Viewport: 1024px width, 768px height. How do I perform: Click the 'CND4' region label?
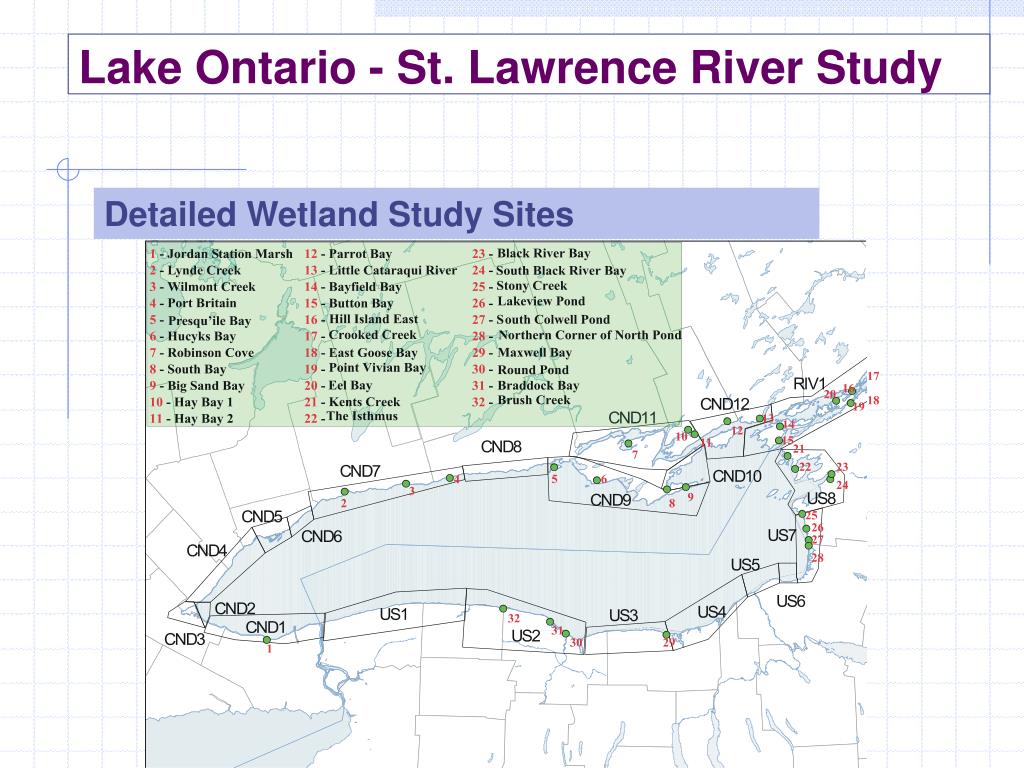click(x=207, y=551)
